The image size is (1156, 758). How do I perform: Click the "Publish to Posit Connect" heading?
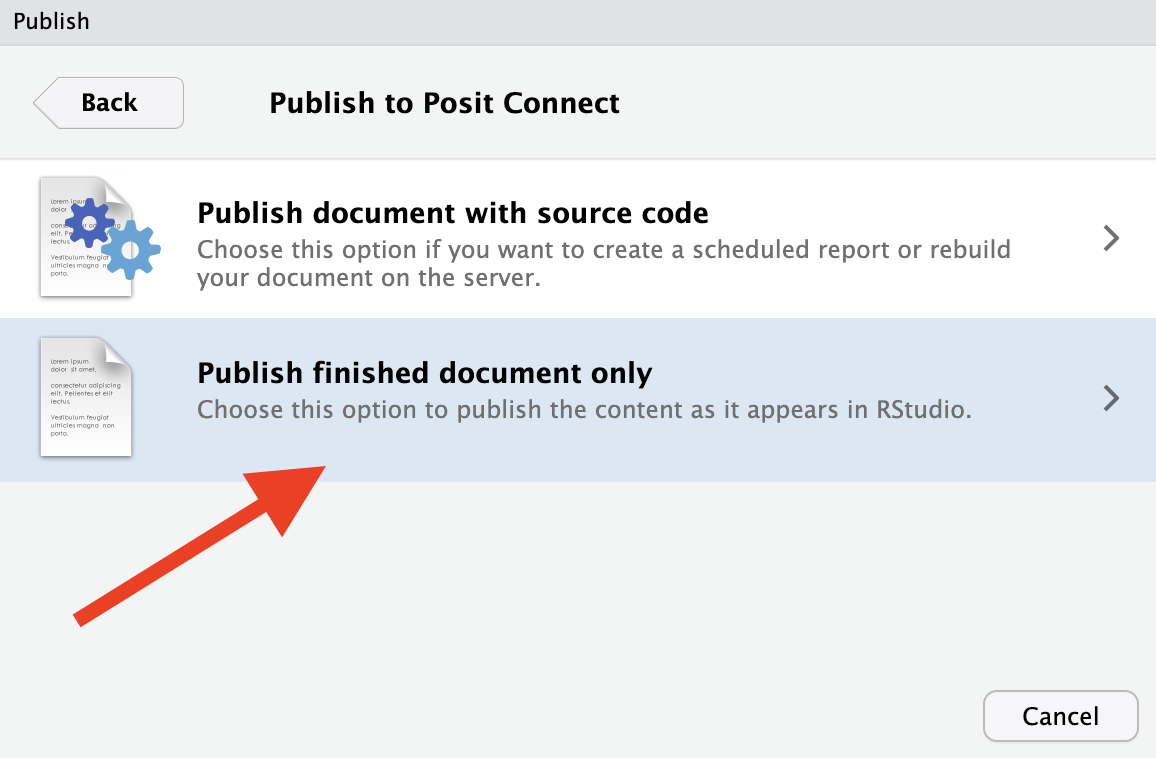pyautogui.click(x=444, y=103)
